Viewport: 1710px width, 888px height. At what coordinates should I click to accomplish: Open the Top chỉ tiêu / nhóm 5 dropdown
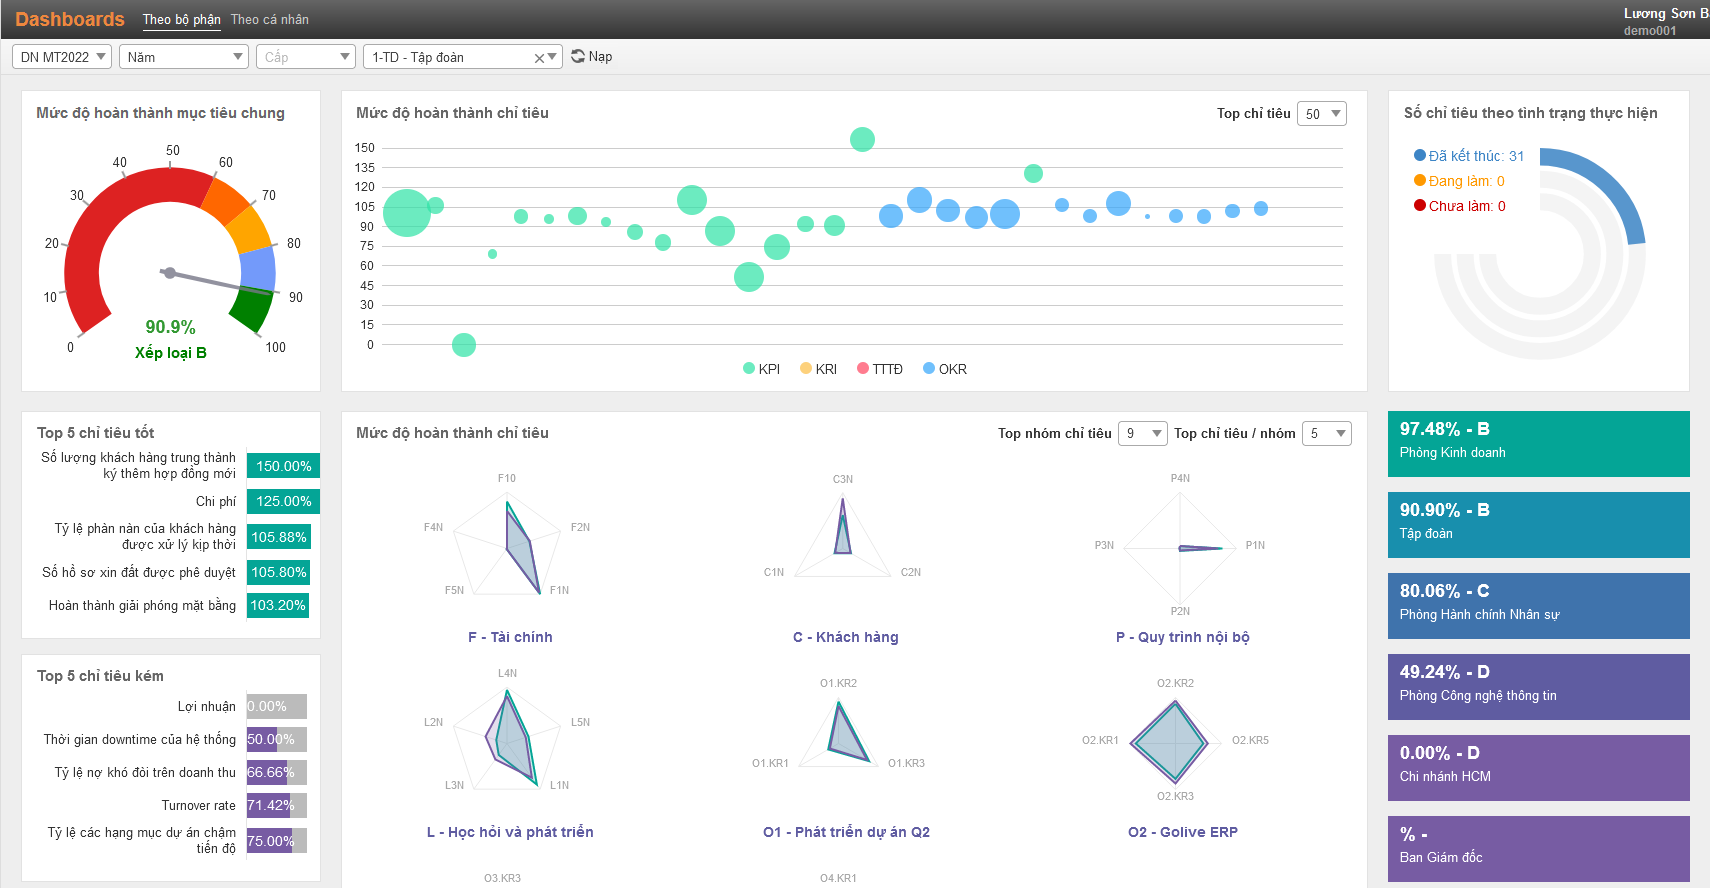[1327, 433]
